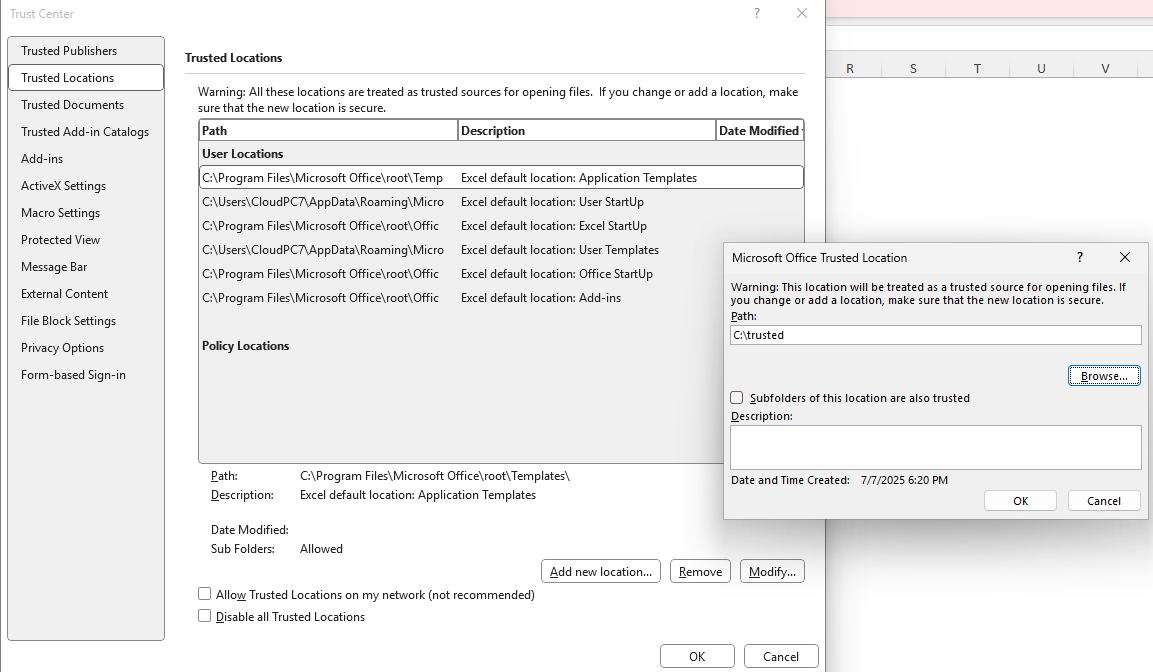Image resolution: width=1153 pixels, height=672 pixels.
Task: Select column U header in Excel
Action: 1041,68
